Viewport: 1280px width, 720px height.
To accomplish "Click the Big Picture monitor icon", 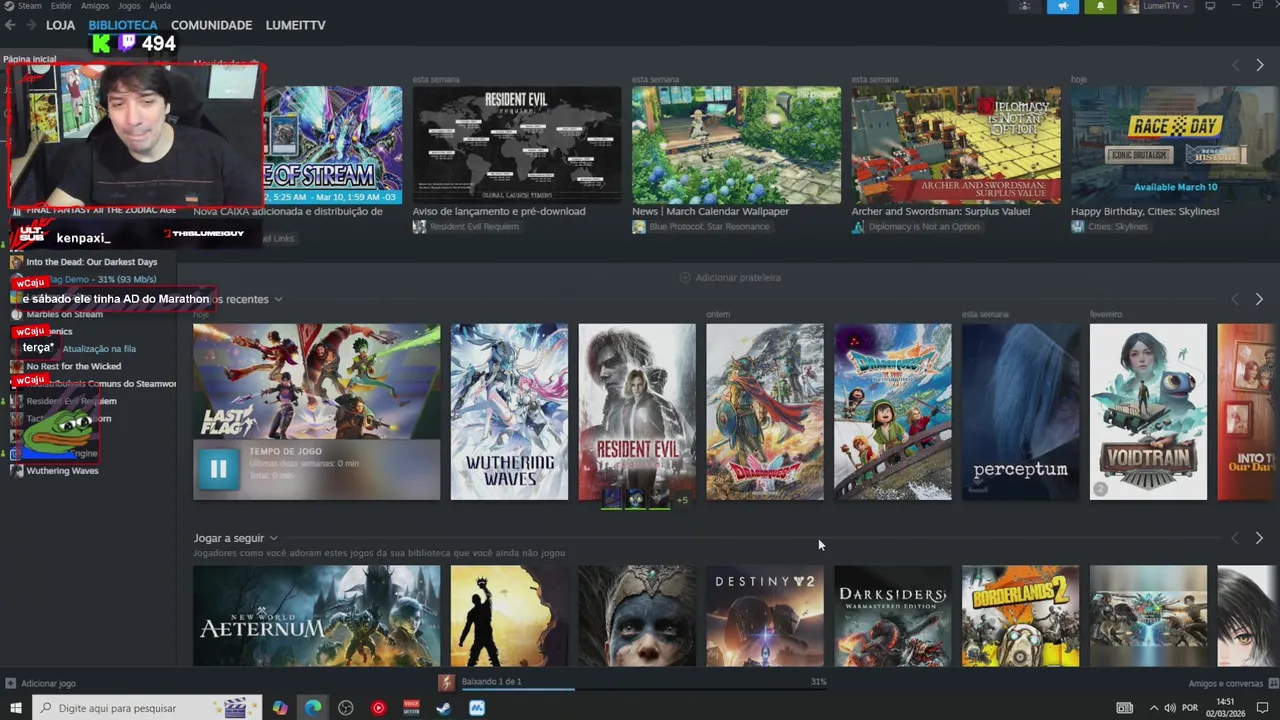I will (x=1210, y=6).
